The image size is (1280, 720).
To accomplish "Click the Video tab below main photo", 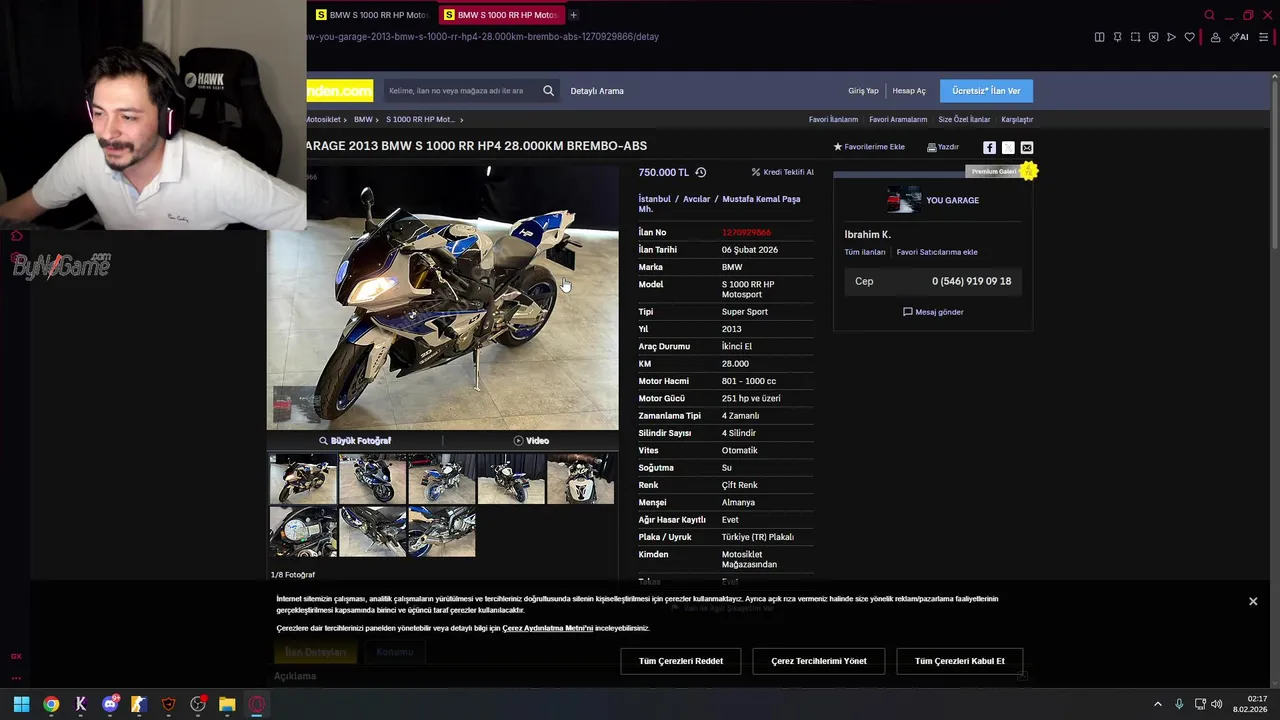I will coord(531,441).
